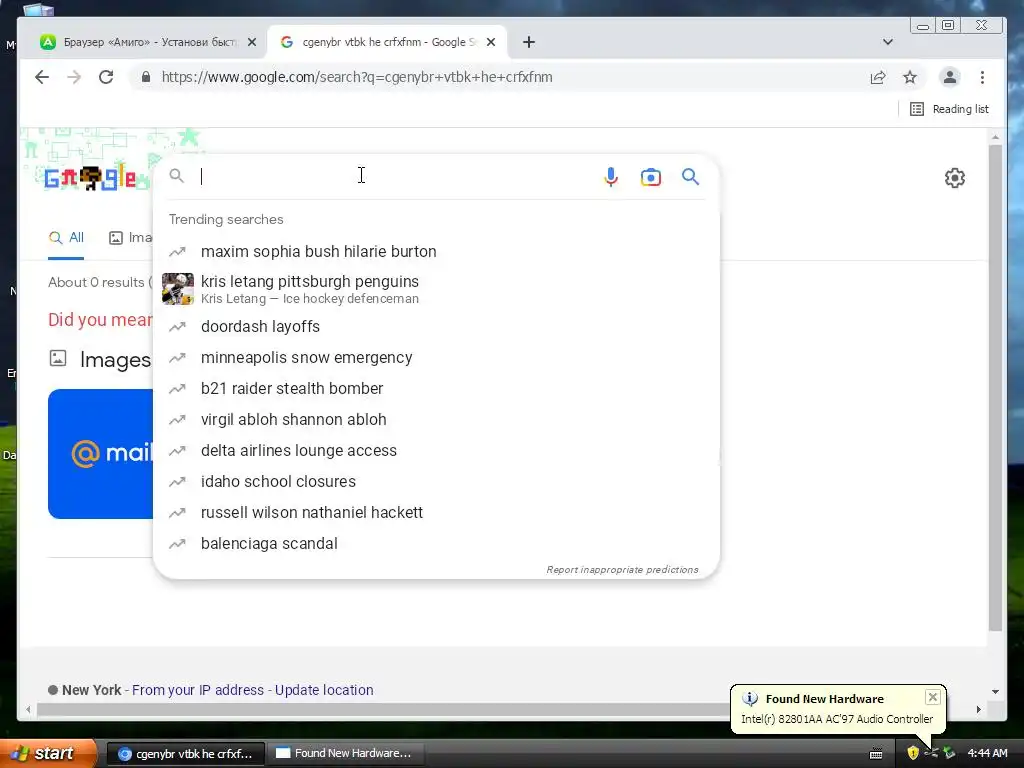Viewport: 1024px width, 768px height.
Task: Open Found New Hardware taskbar item
Action: pyautogui.click(x=345, y=754)
